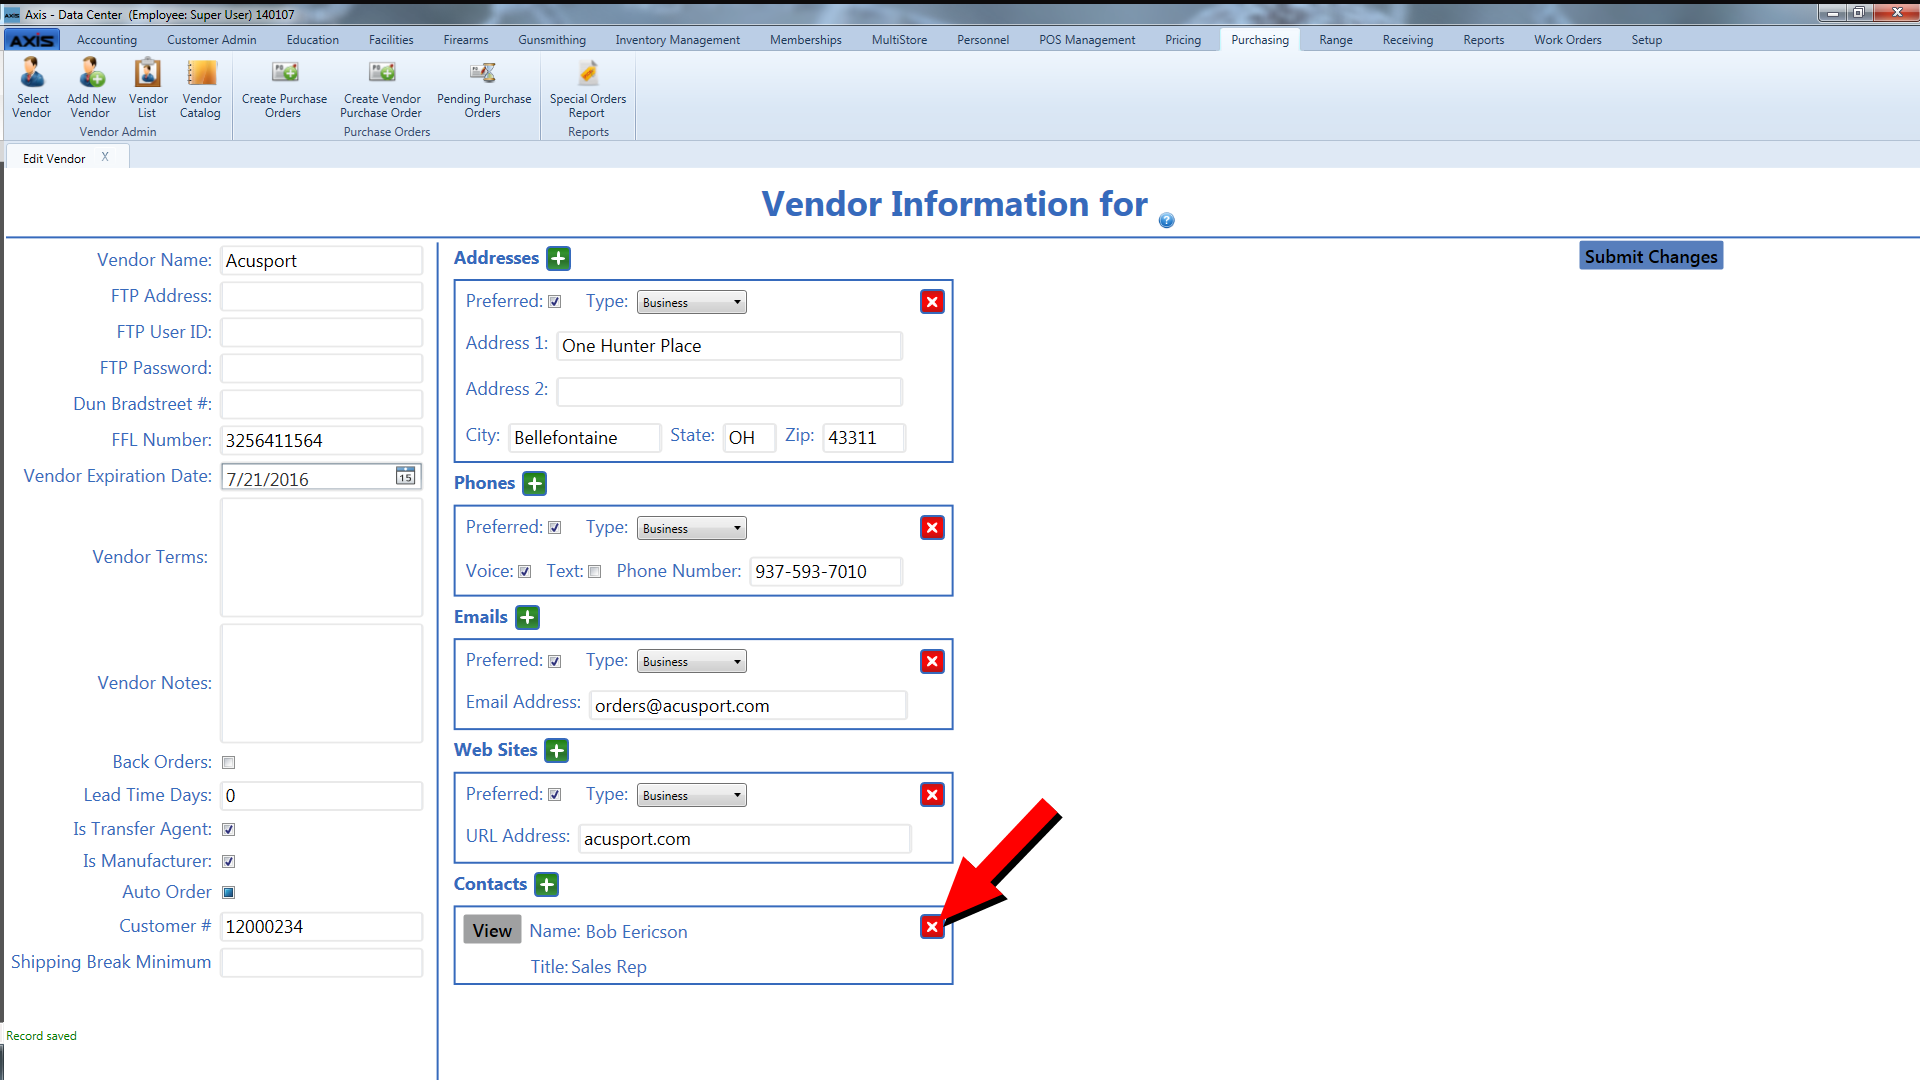1920x1080 pixels.
Task: Enable the Text checkbox for phone
Action: [x=595, y=572]
